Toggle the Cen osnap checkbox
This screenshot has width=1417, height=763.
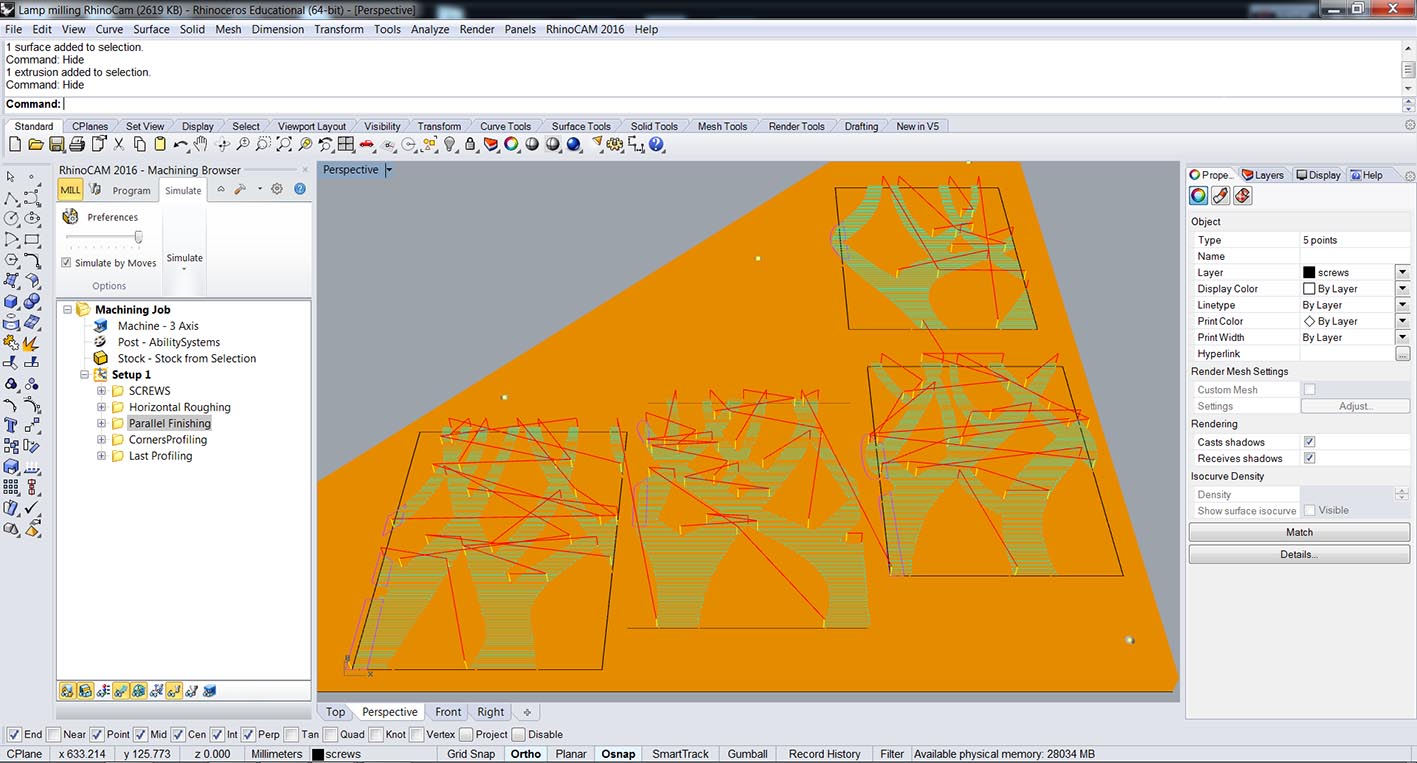tap(178, 735)
